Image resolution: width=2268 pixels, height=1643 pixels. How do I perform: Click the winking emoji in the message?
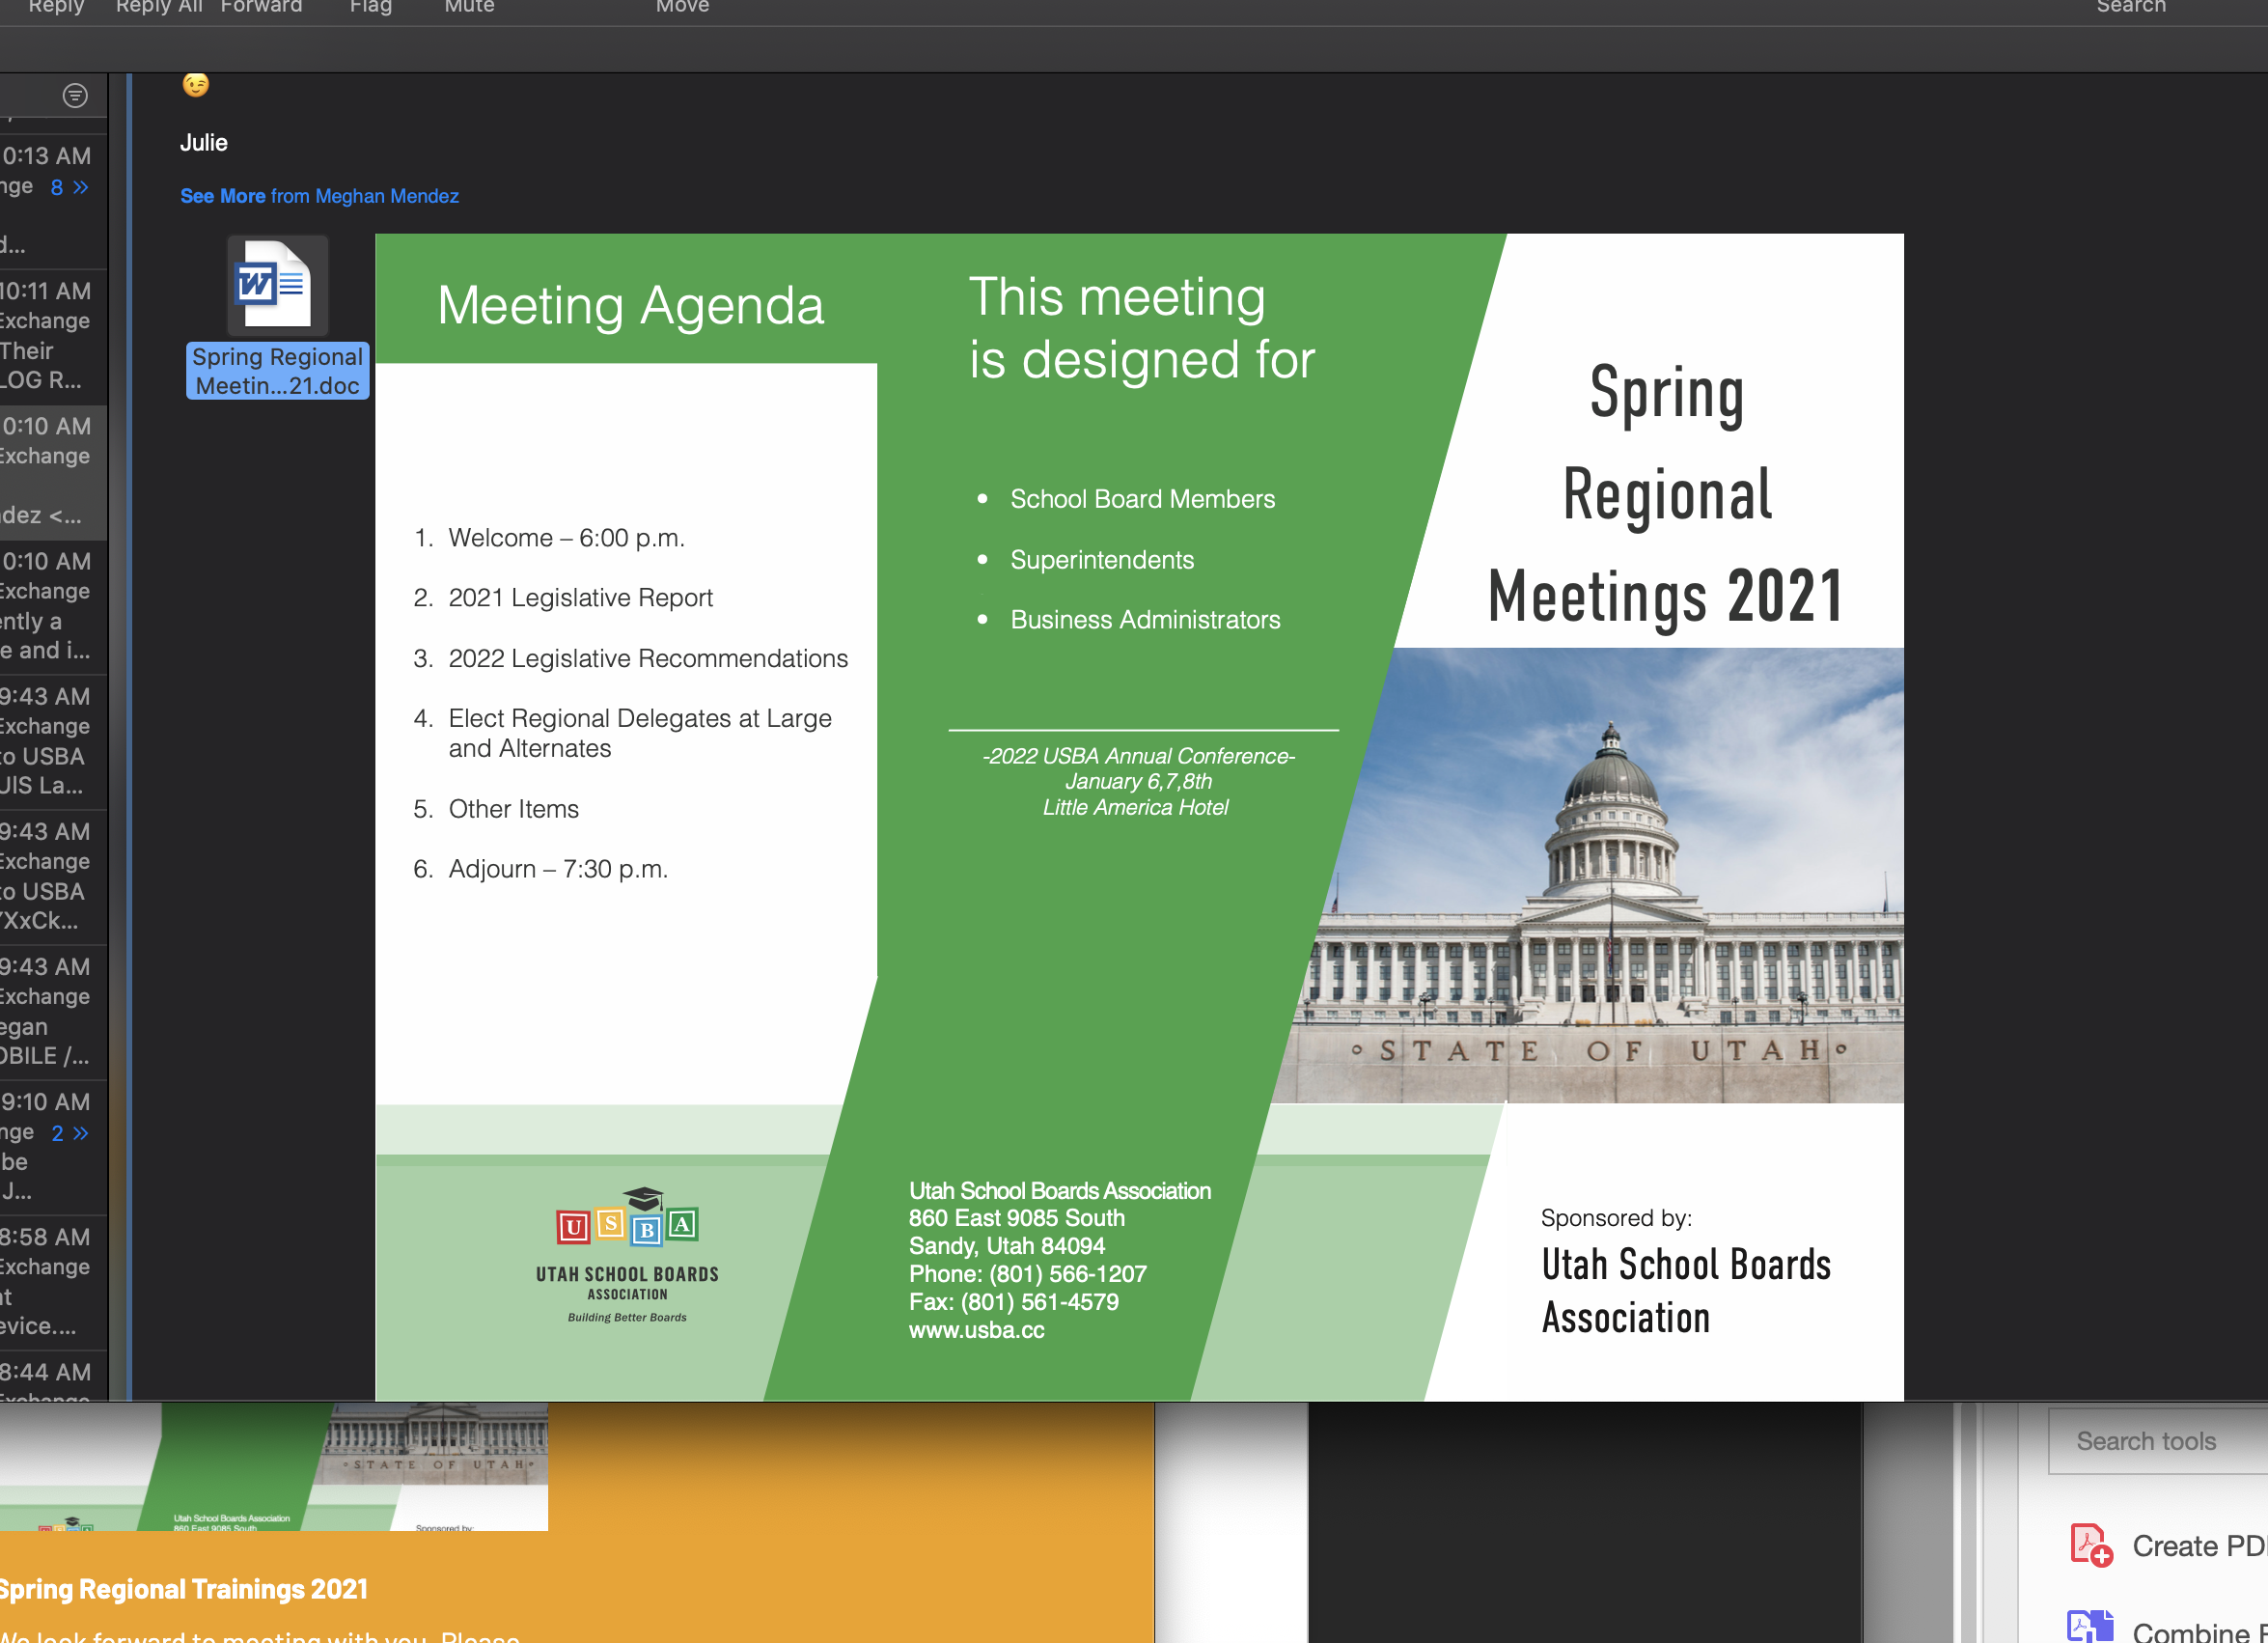click(x=195, y=85)
